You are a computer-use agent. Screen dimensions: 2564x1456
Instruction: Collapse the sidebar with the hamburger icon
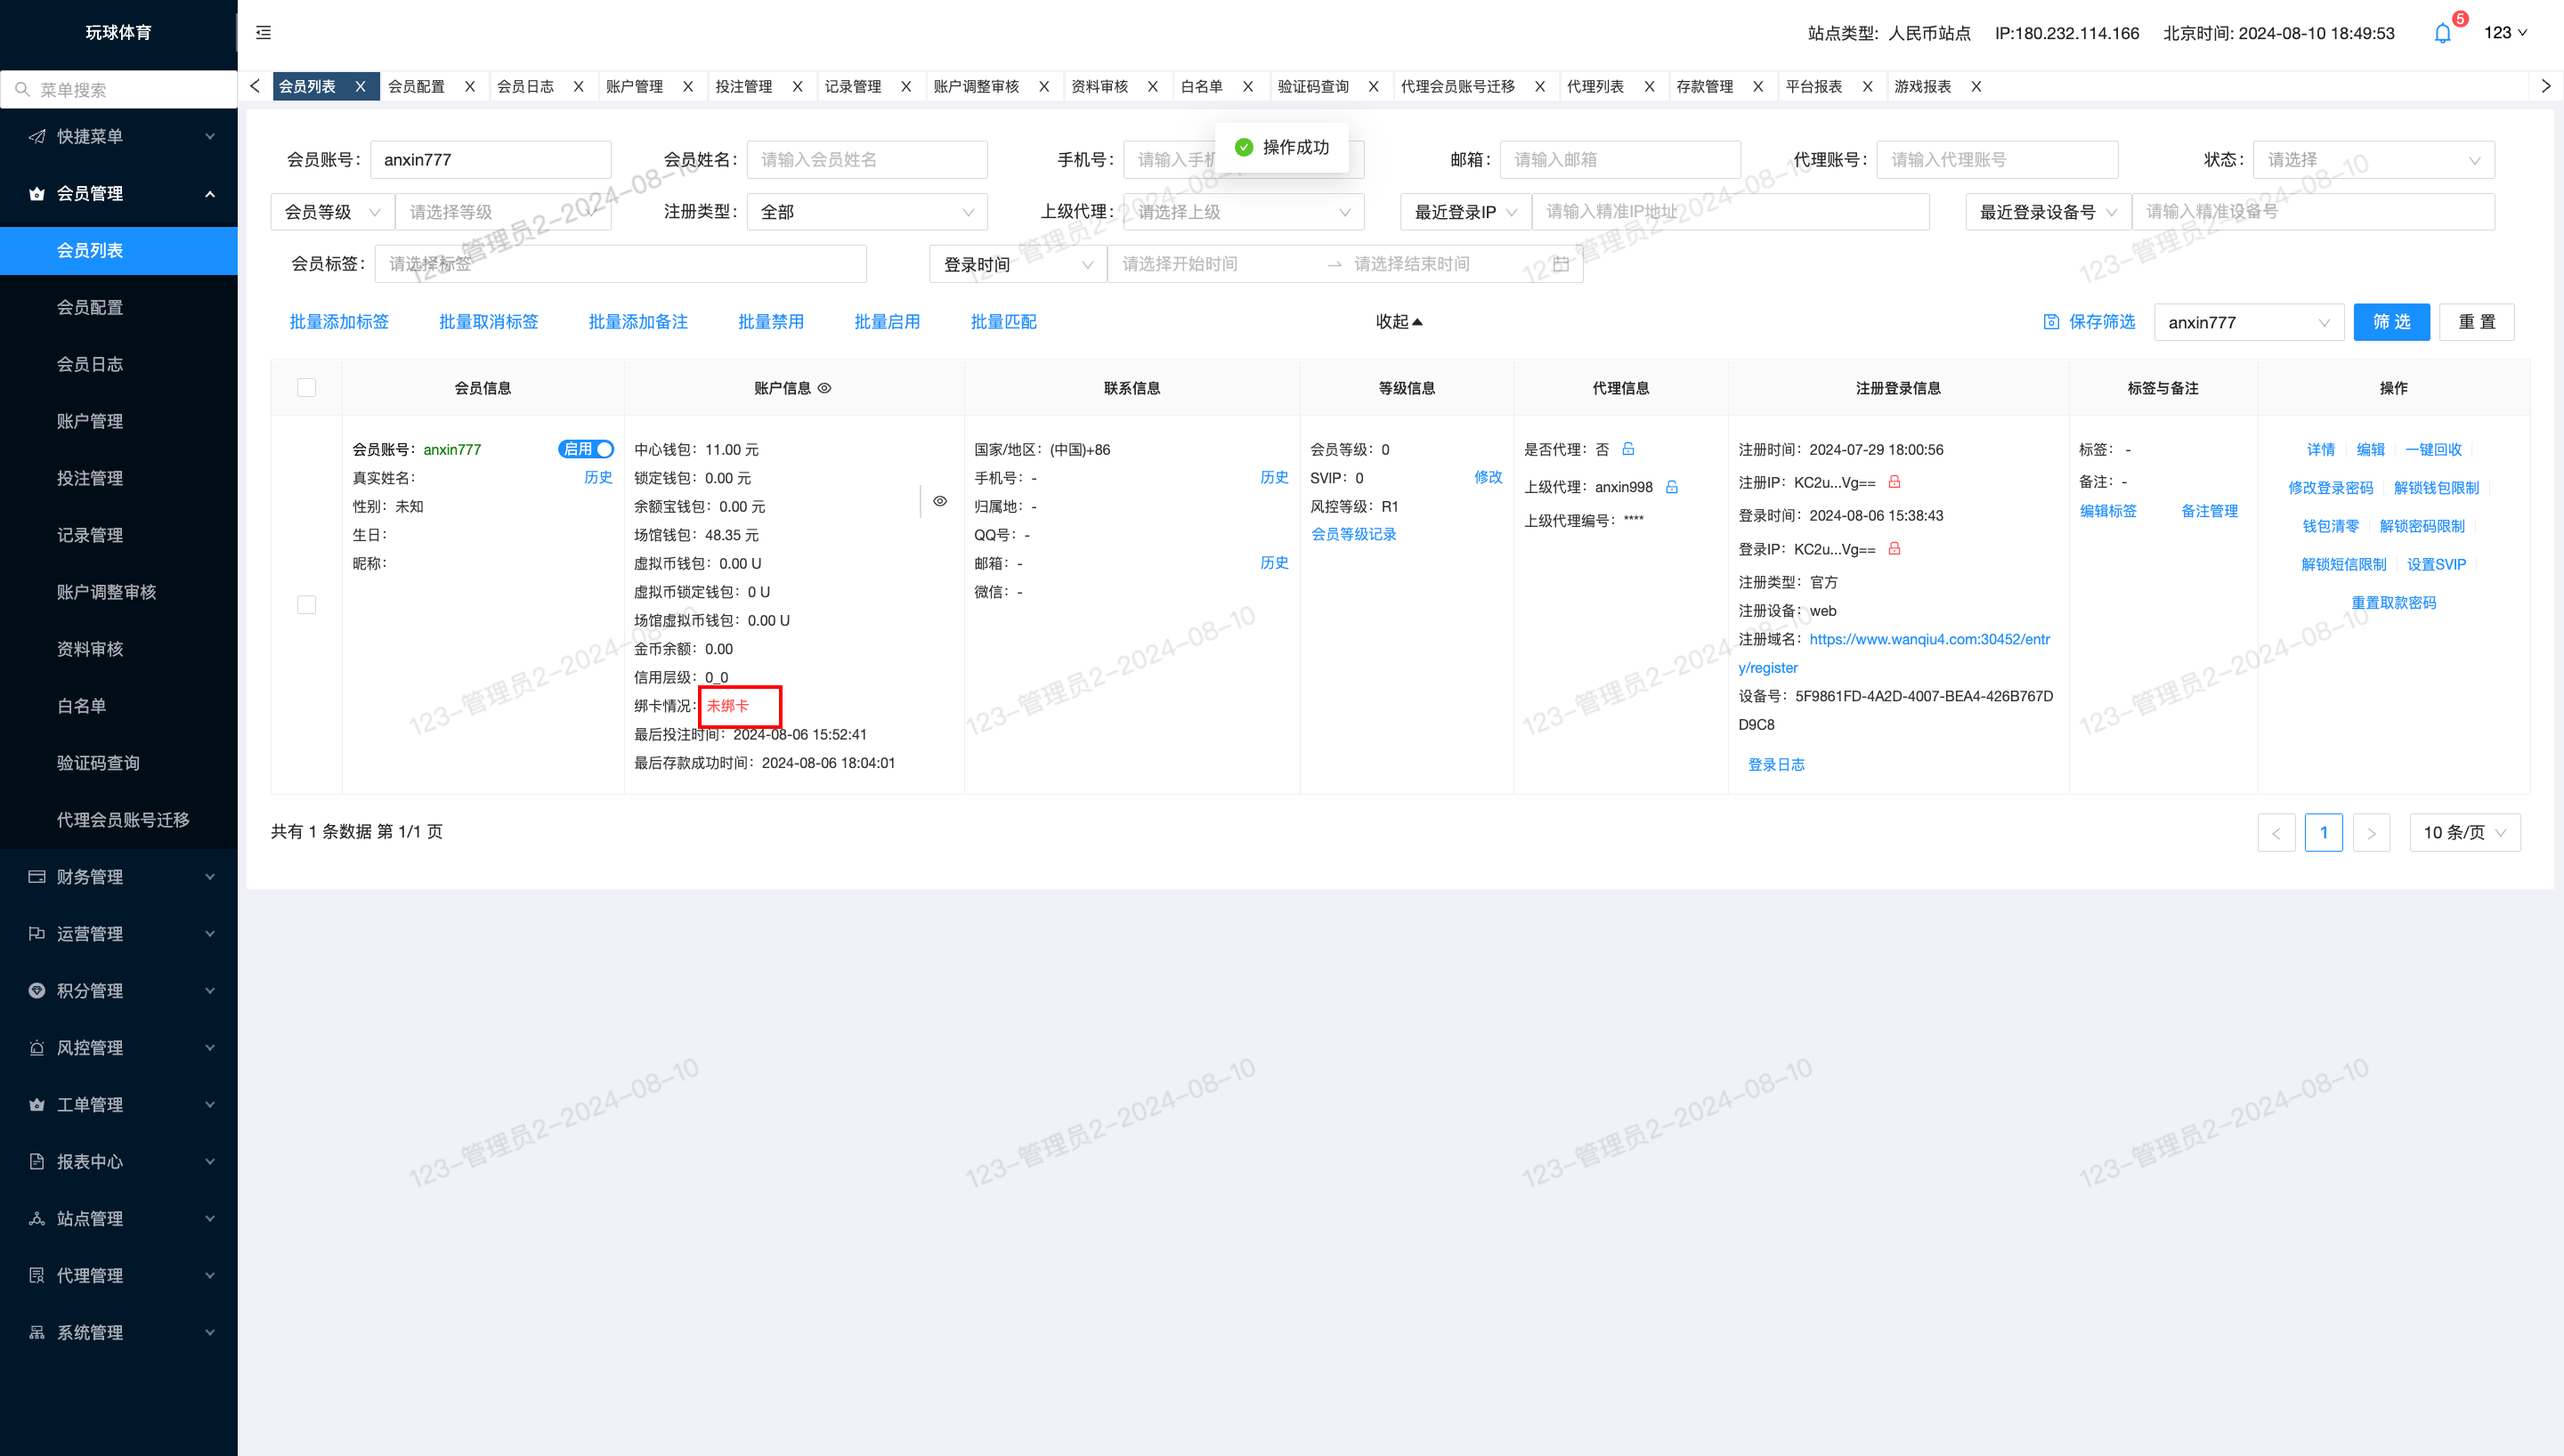tap(263, 33)
